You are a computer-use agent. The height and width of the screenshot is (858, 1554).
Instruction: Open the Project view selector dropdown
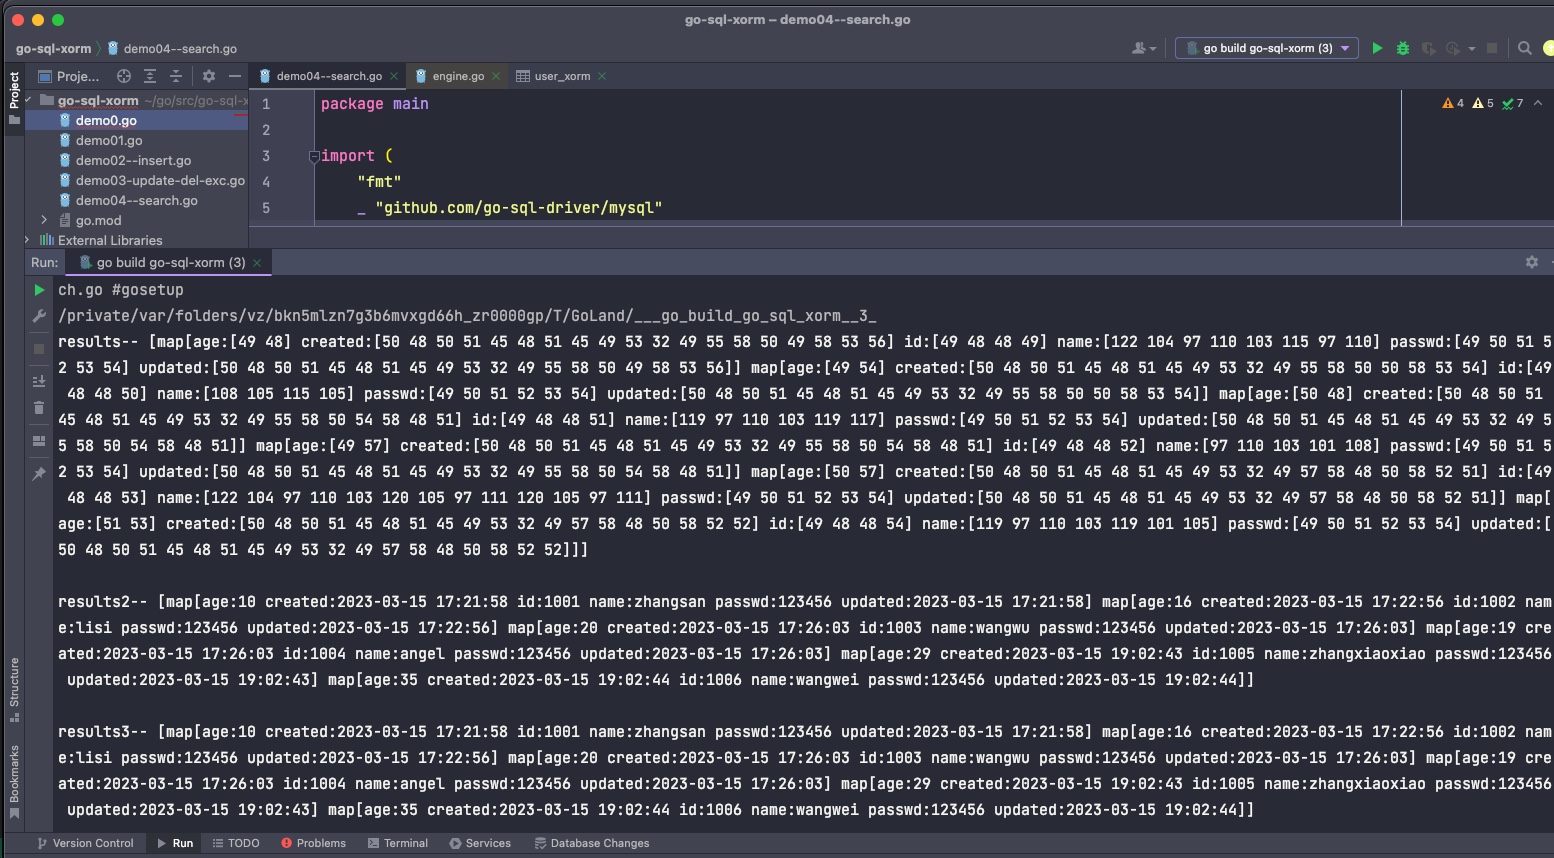point(68,76)
